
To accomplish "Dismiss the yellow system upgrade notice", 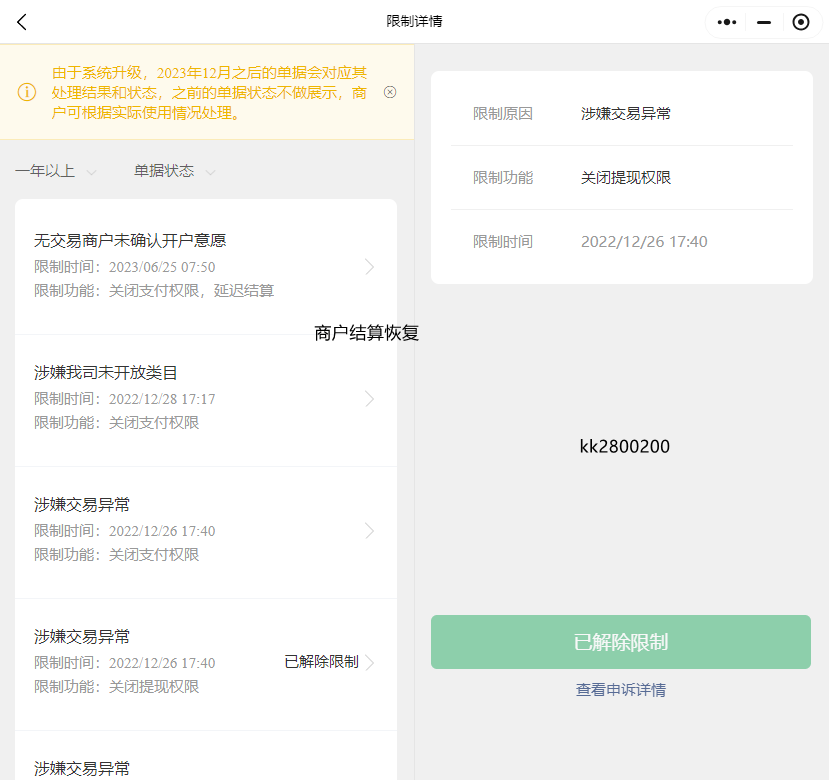I will pos(390,92).
